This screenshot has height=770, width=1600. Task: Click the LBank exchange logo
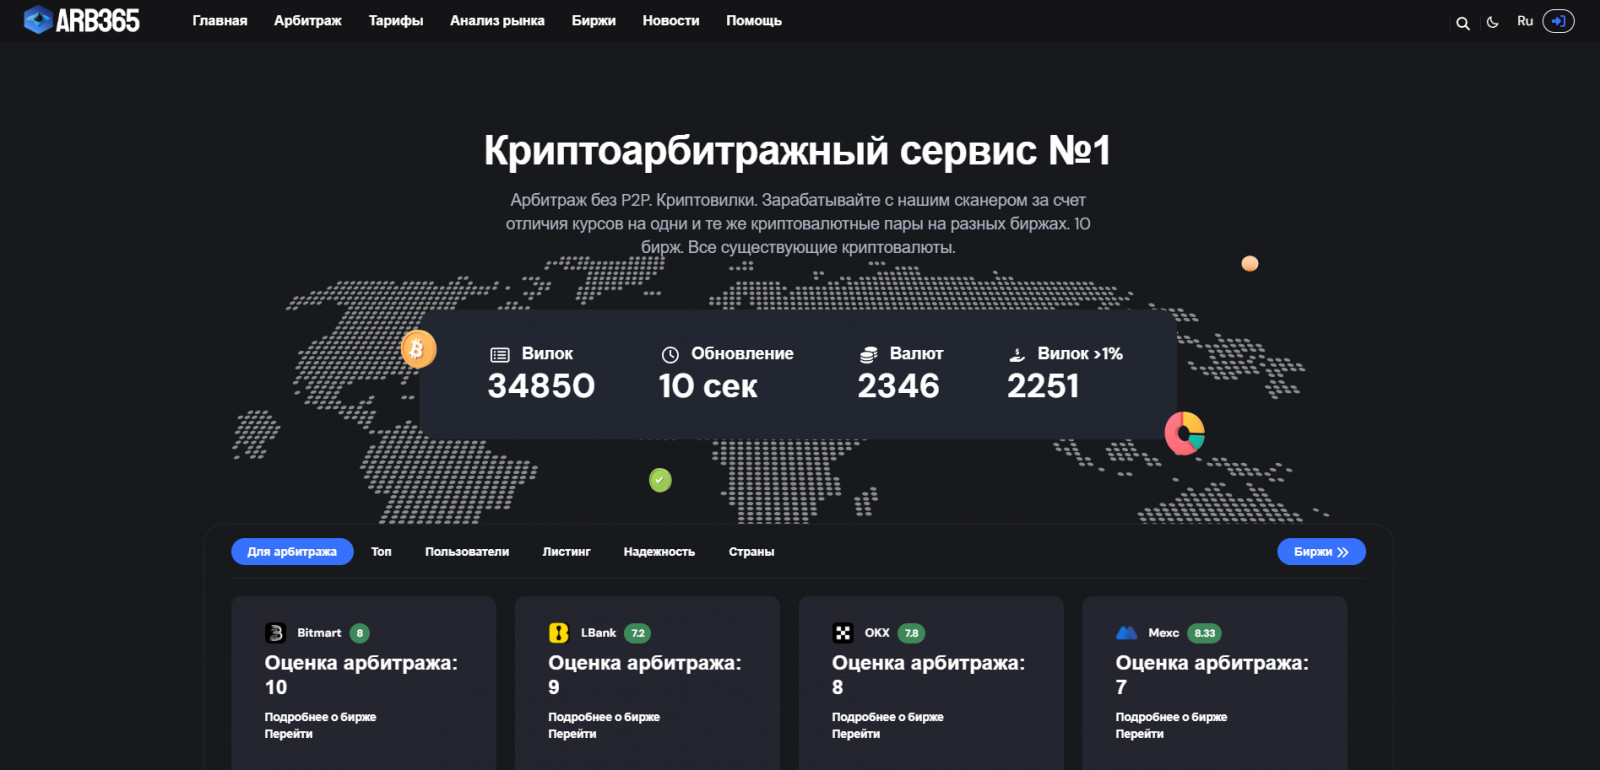tap(559, 633)
